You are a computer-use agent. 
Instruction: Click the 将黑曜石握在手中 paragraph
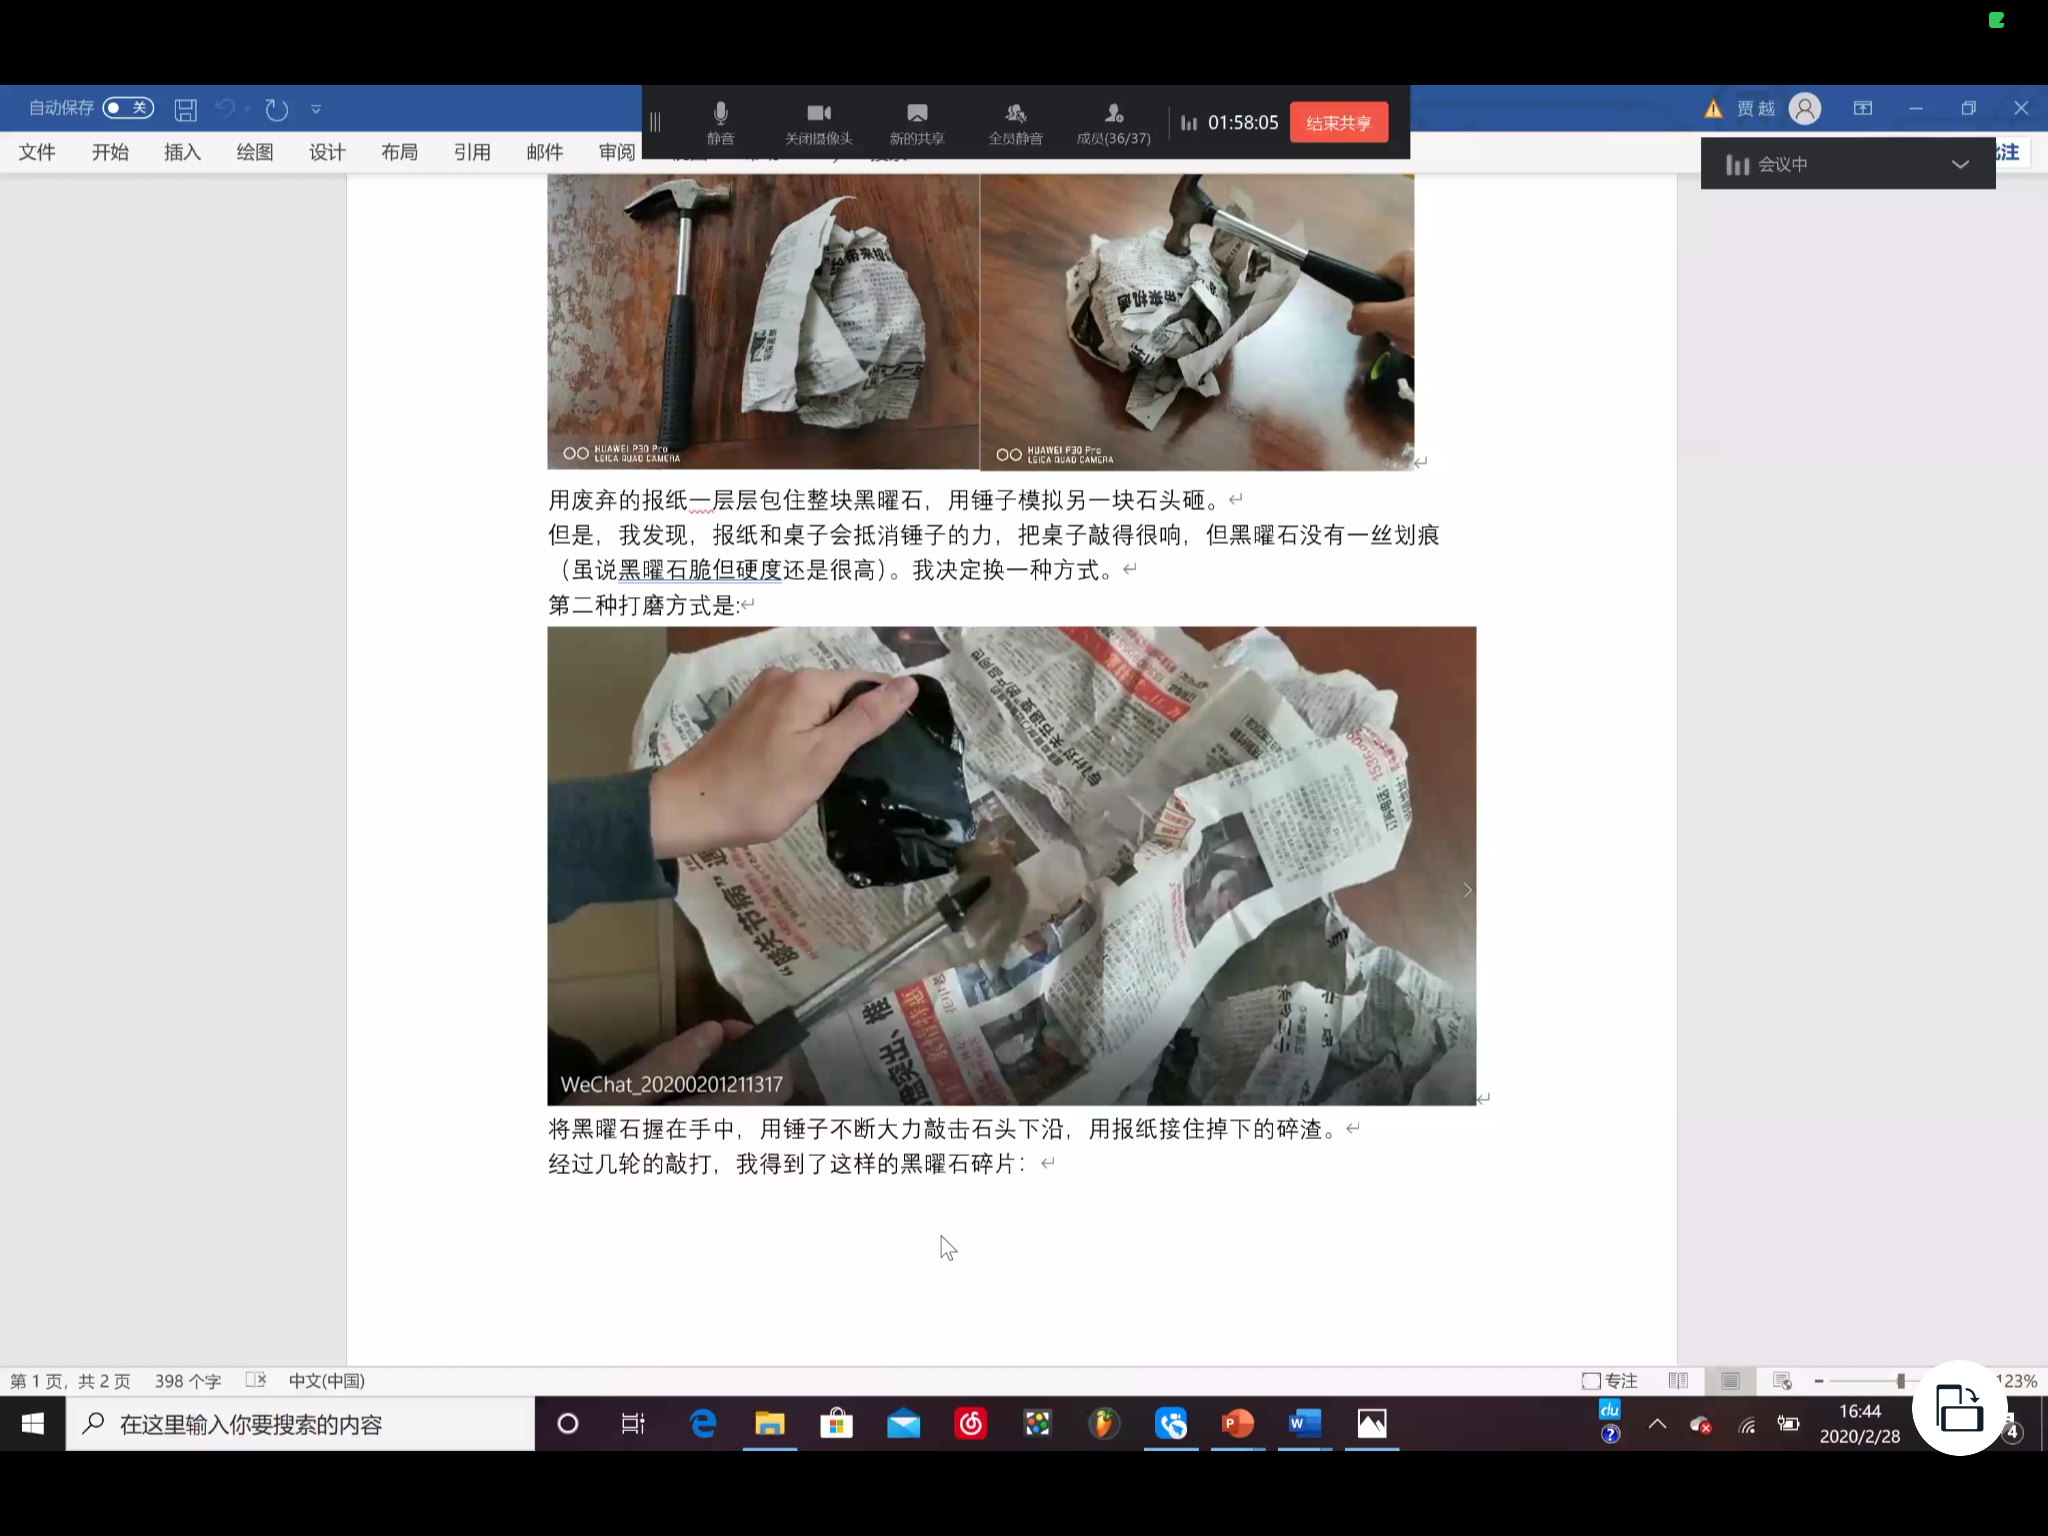pos(943,1129)
